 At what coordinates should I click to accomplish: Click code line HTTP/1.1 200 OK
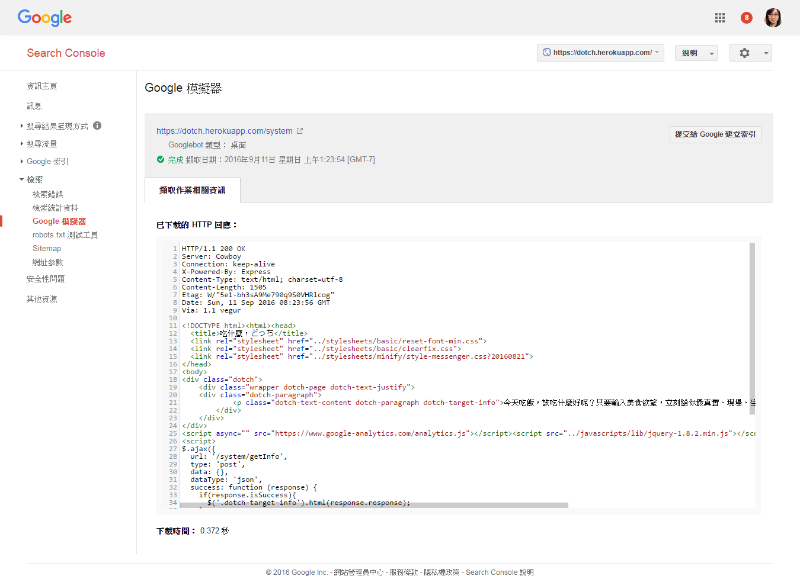(214, 248)
